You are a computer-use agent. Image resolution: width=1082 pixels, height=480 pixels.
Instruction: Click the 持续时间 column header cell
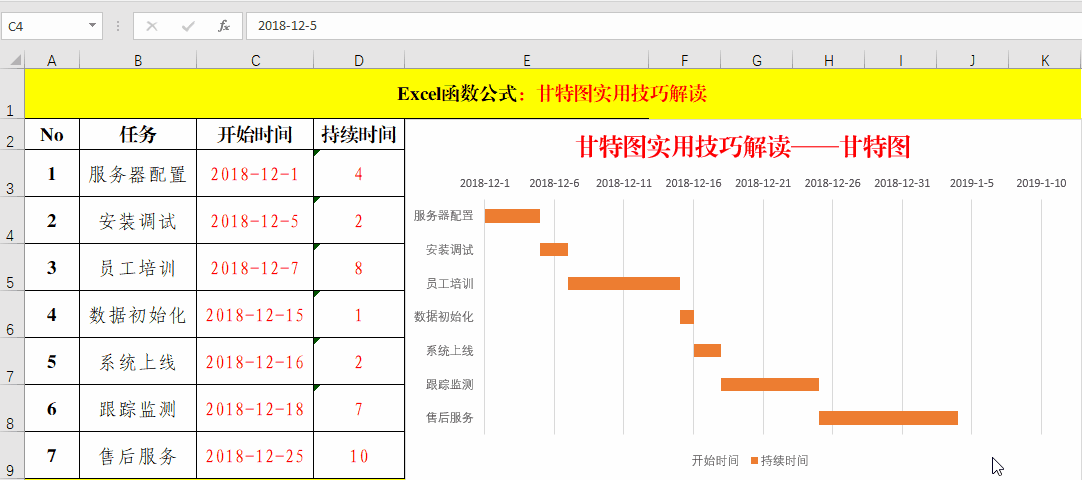click(x=358, y=134)
